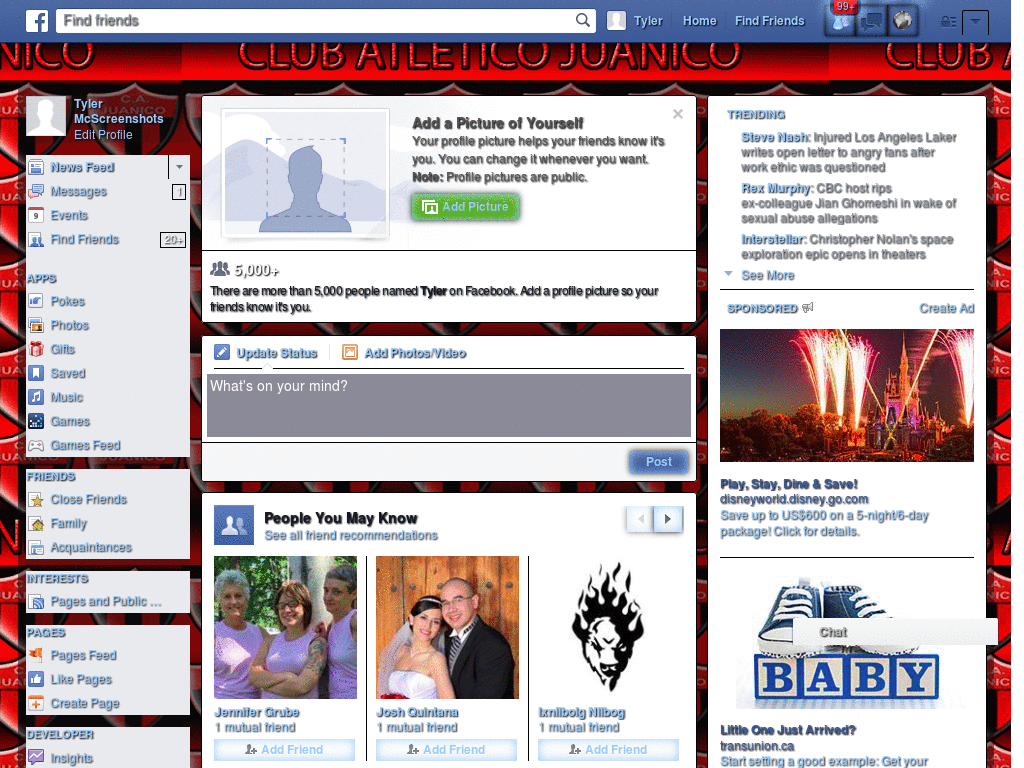Viewport: 1024px width, 768px height.
Task: Add Ixnilbolg Nilbog as friend
Action: [x=609, y=750]
